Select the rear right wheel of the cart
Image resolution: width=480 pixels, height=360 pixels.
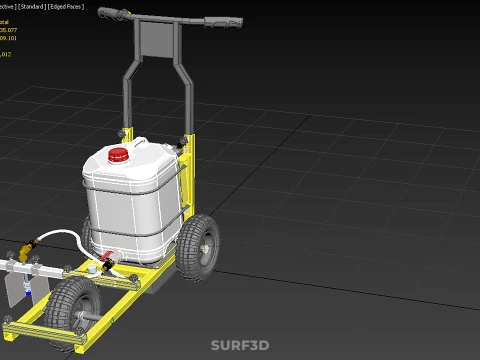tap(197, 247)
